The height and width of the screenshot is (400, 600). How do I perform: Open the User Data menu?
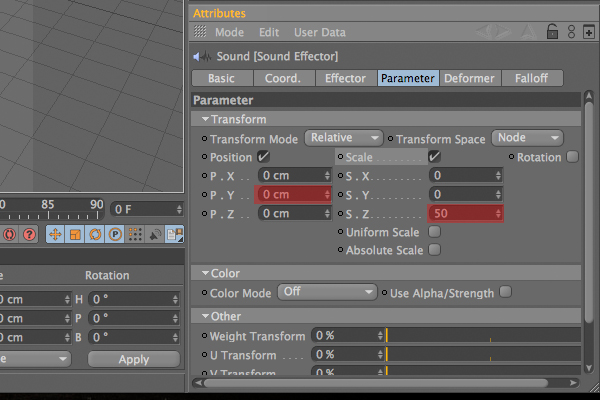coord(320,33)
